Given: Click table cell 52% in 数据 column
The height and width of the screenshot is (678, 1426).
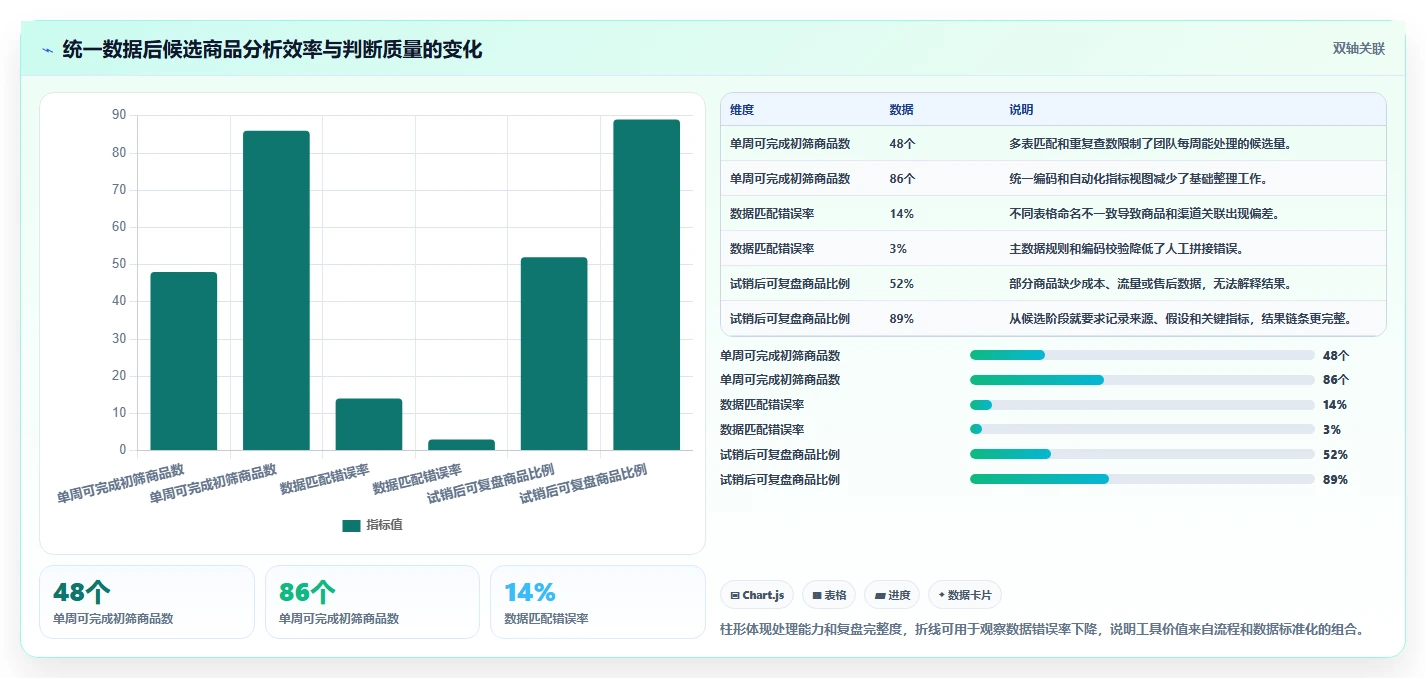Looking at the screenshot, I should pos(901,284).
